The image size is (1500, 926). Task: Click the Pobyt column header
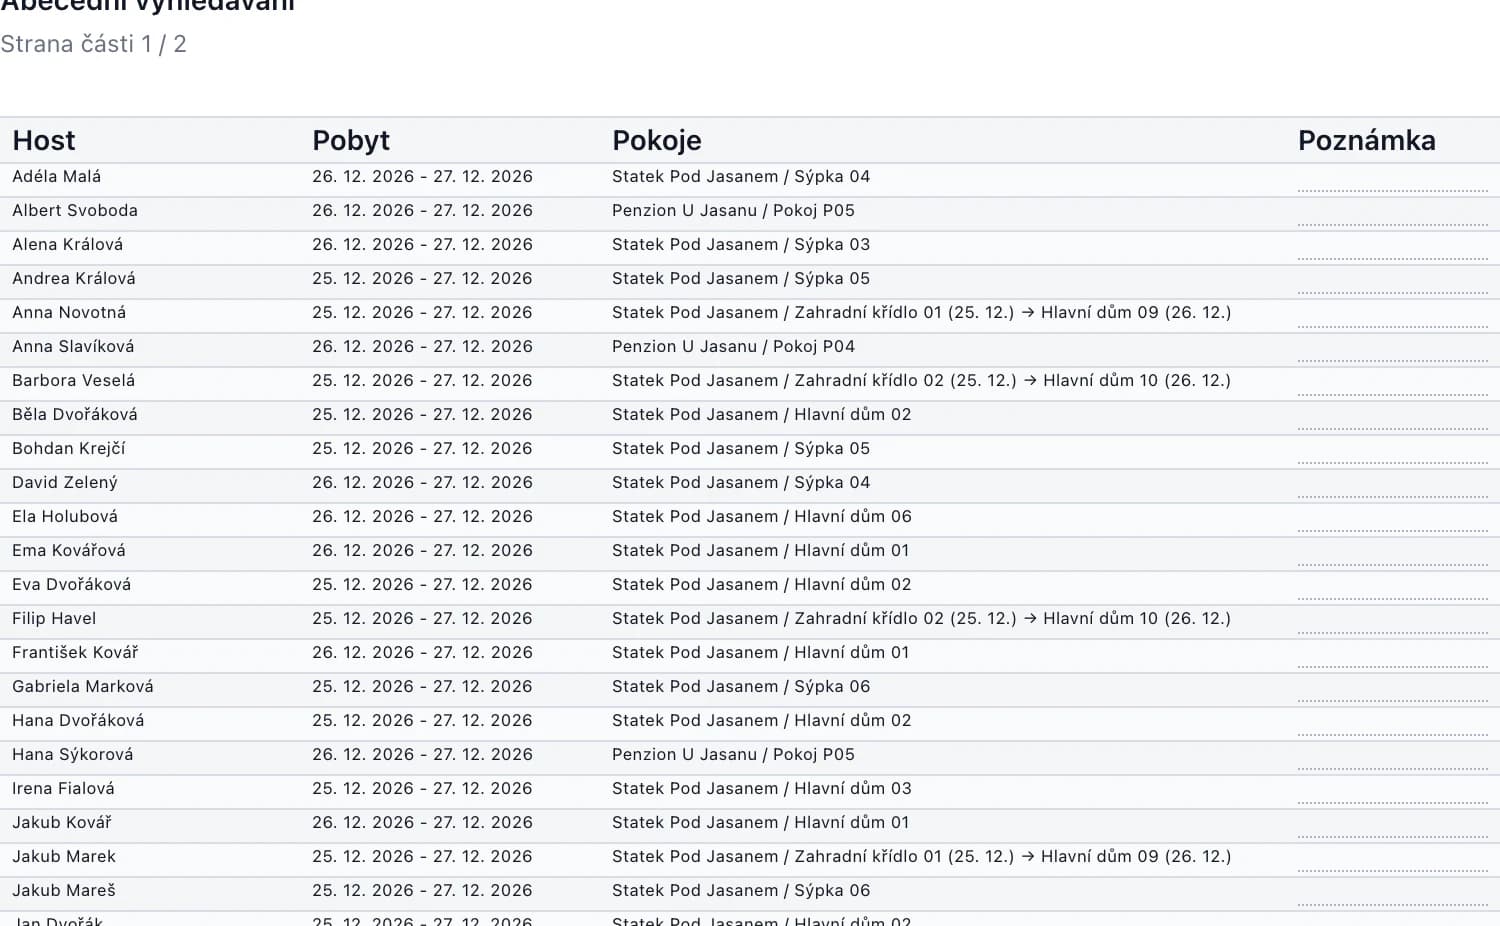(351, 141)
